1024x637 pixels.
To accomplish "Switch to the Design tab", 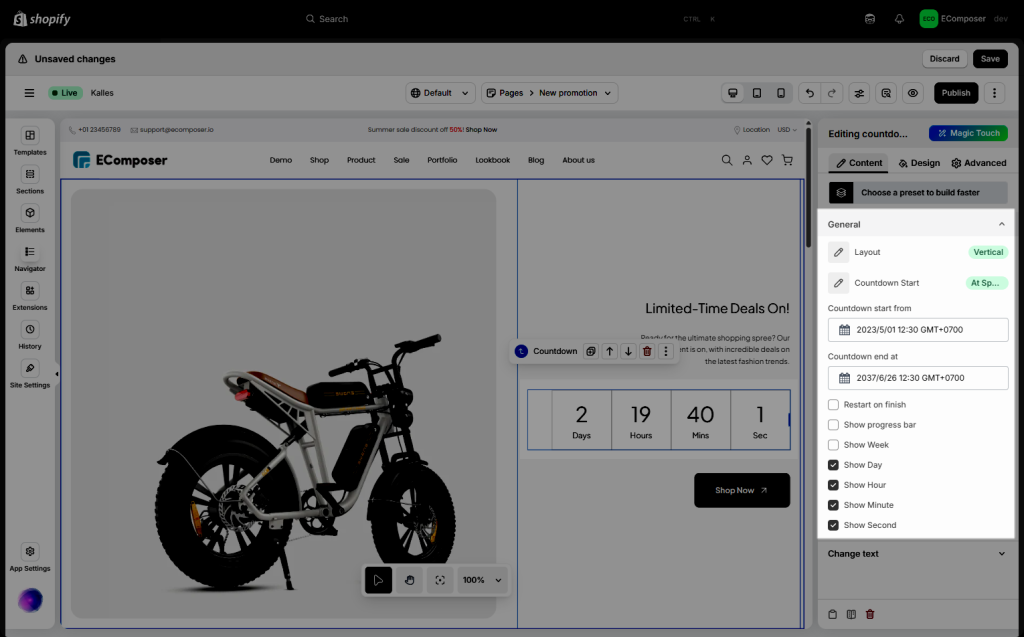I will click(919, 163).
